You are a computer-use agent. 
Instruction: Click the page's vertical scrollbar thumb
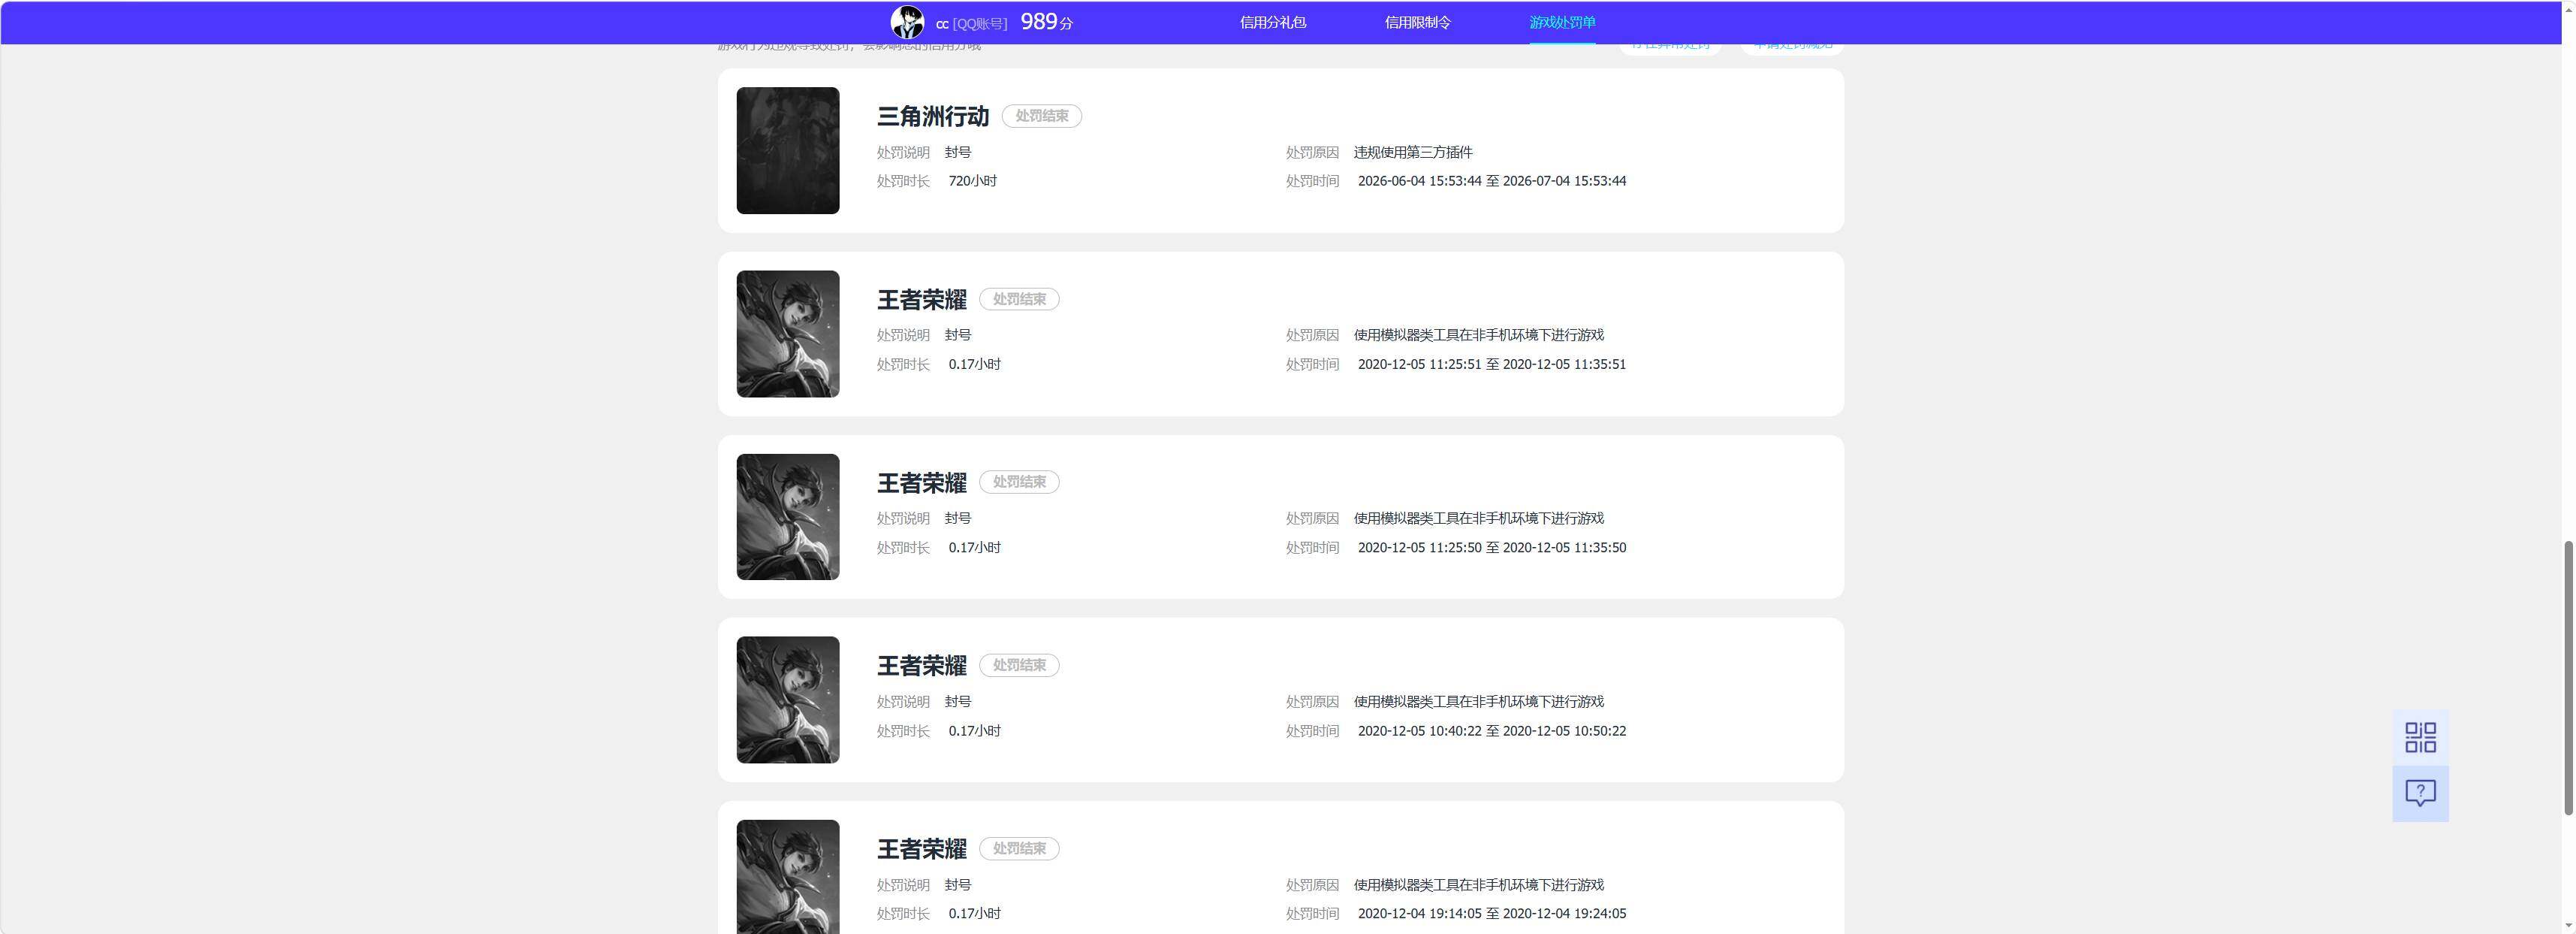(2568, 678)
